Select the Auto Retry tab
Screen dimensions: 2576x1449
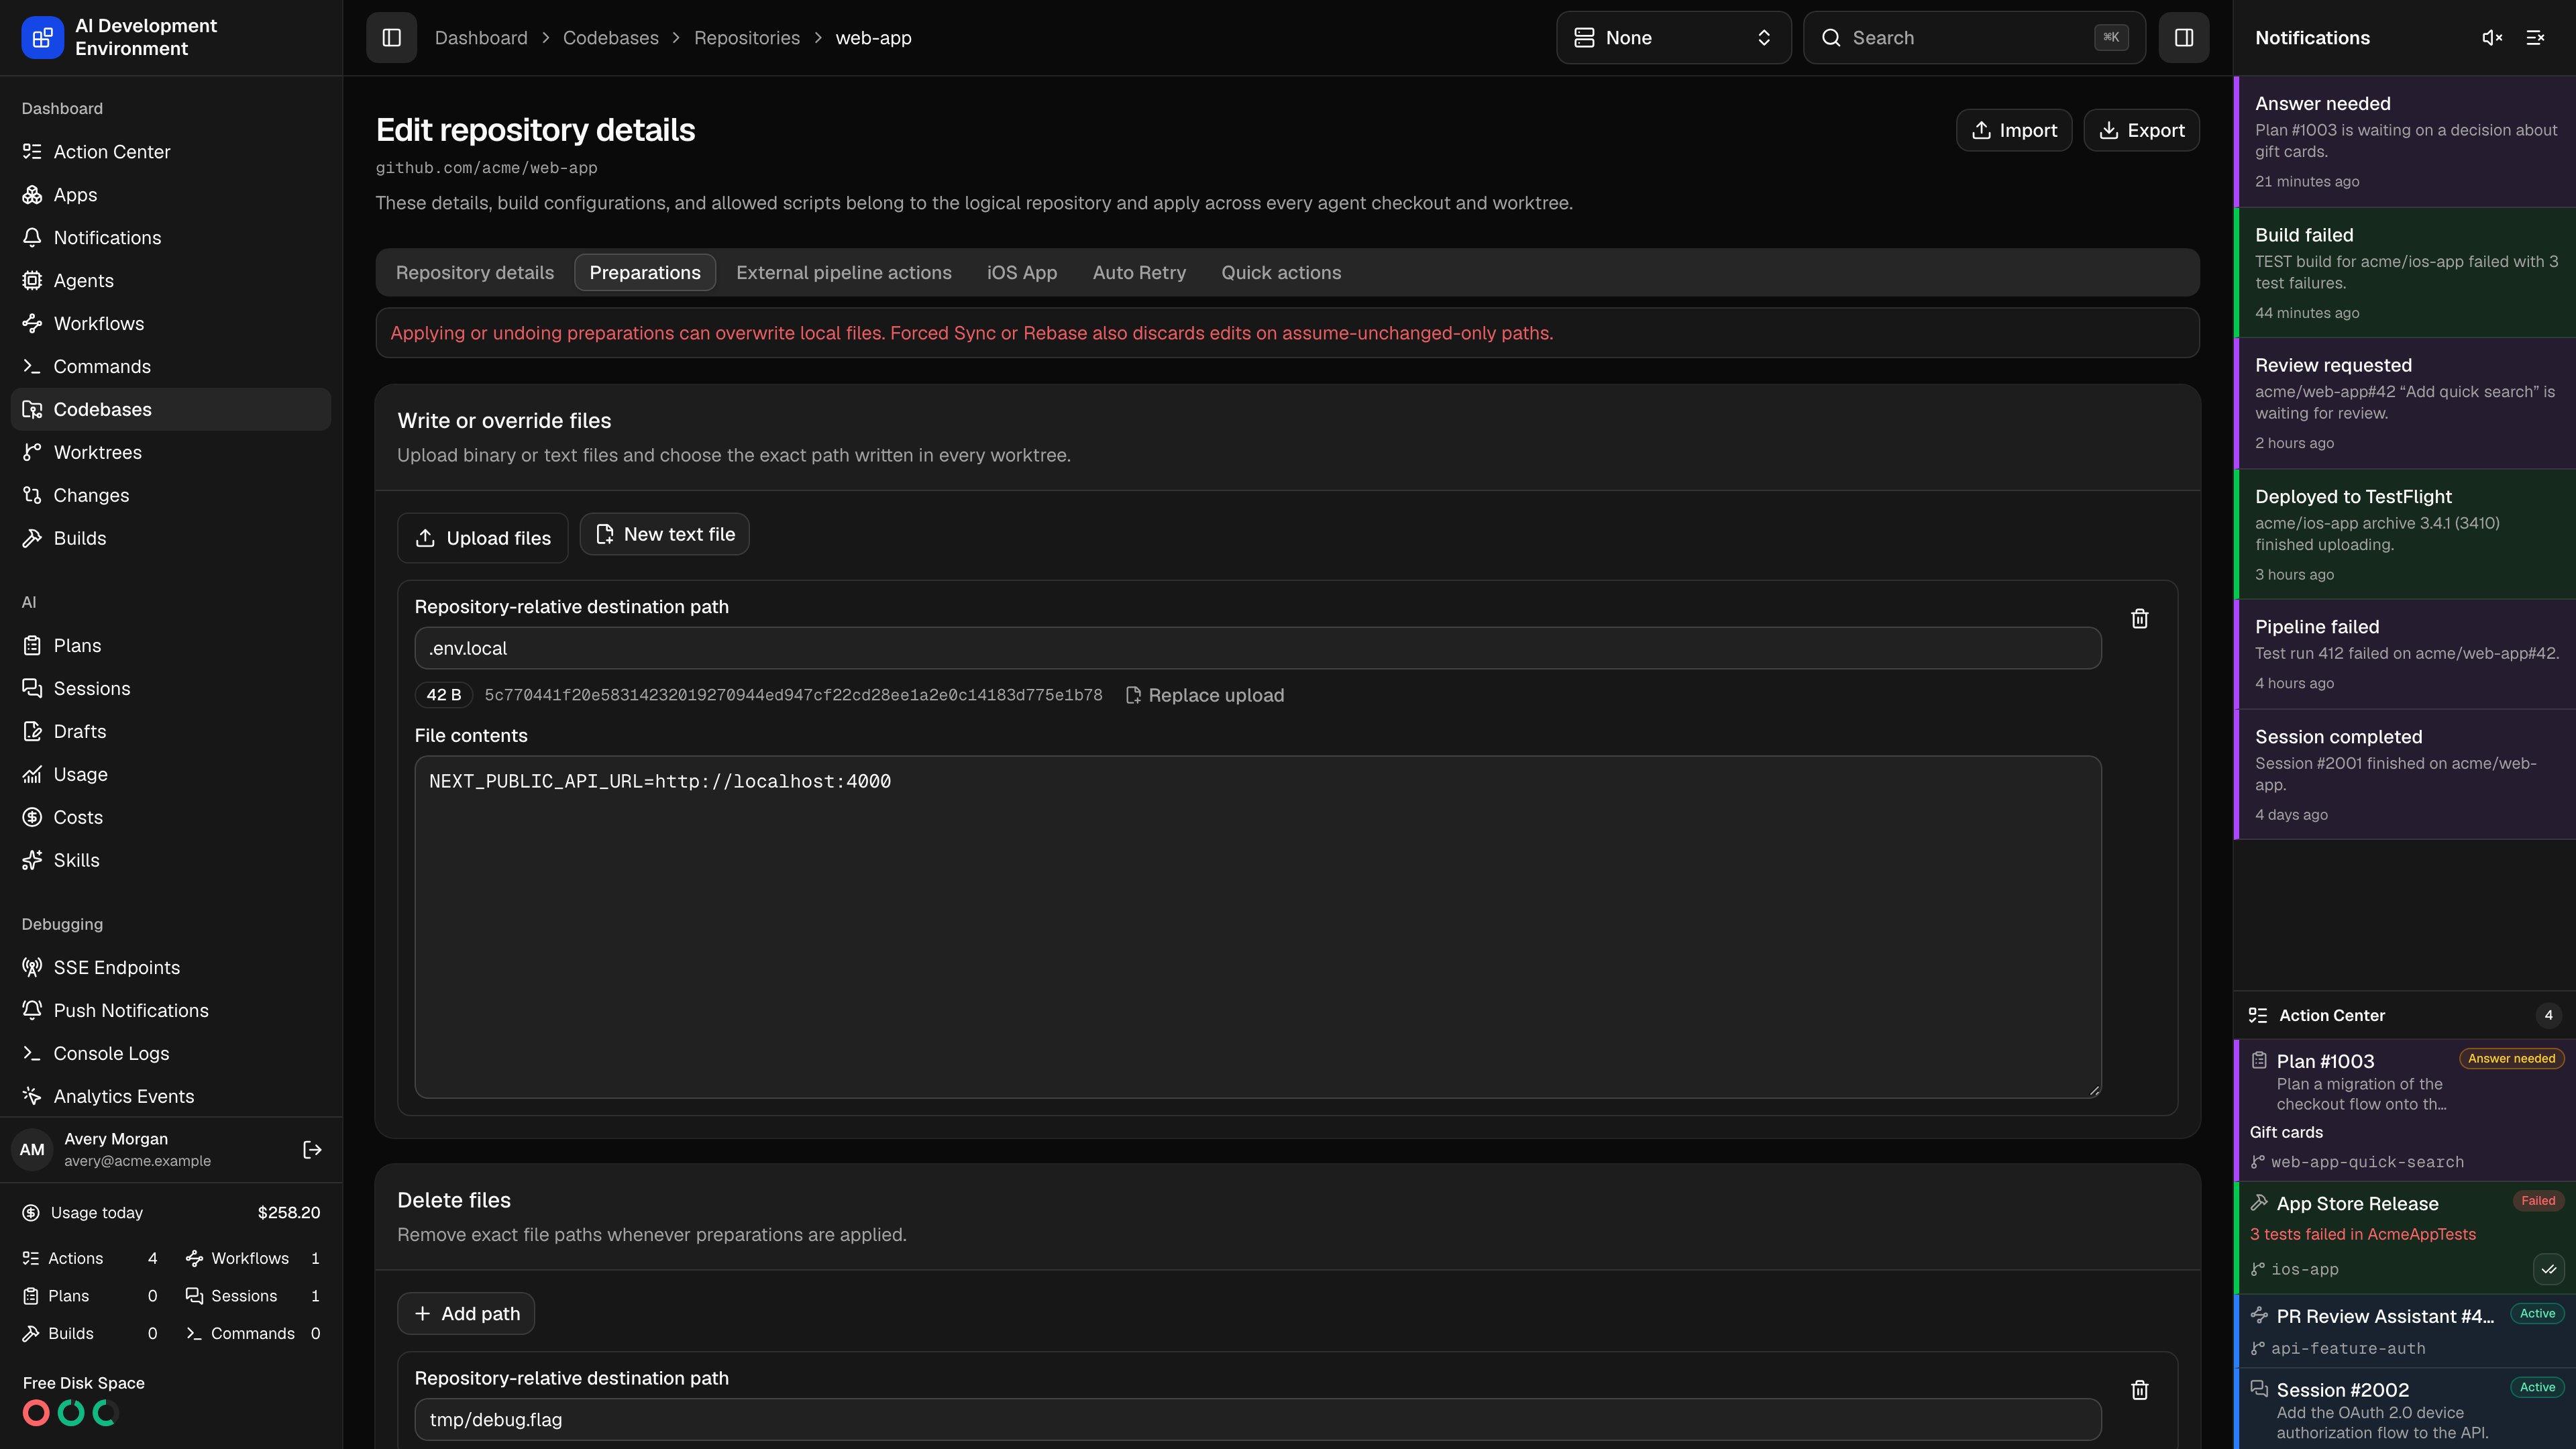click(x=1139, y=273)
